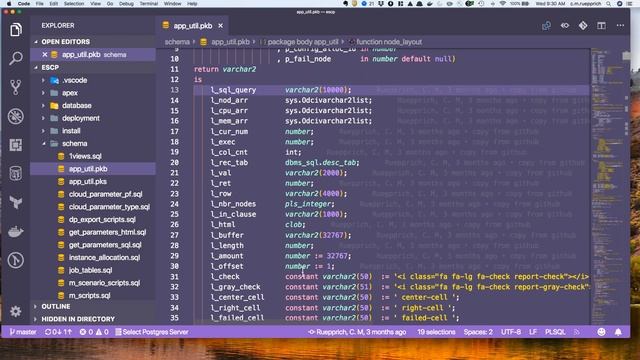Click the split editor icon

tap(601, 26)
